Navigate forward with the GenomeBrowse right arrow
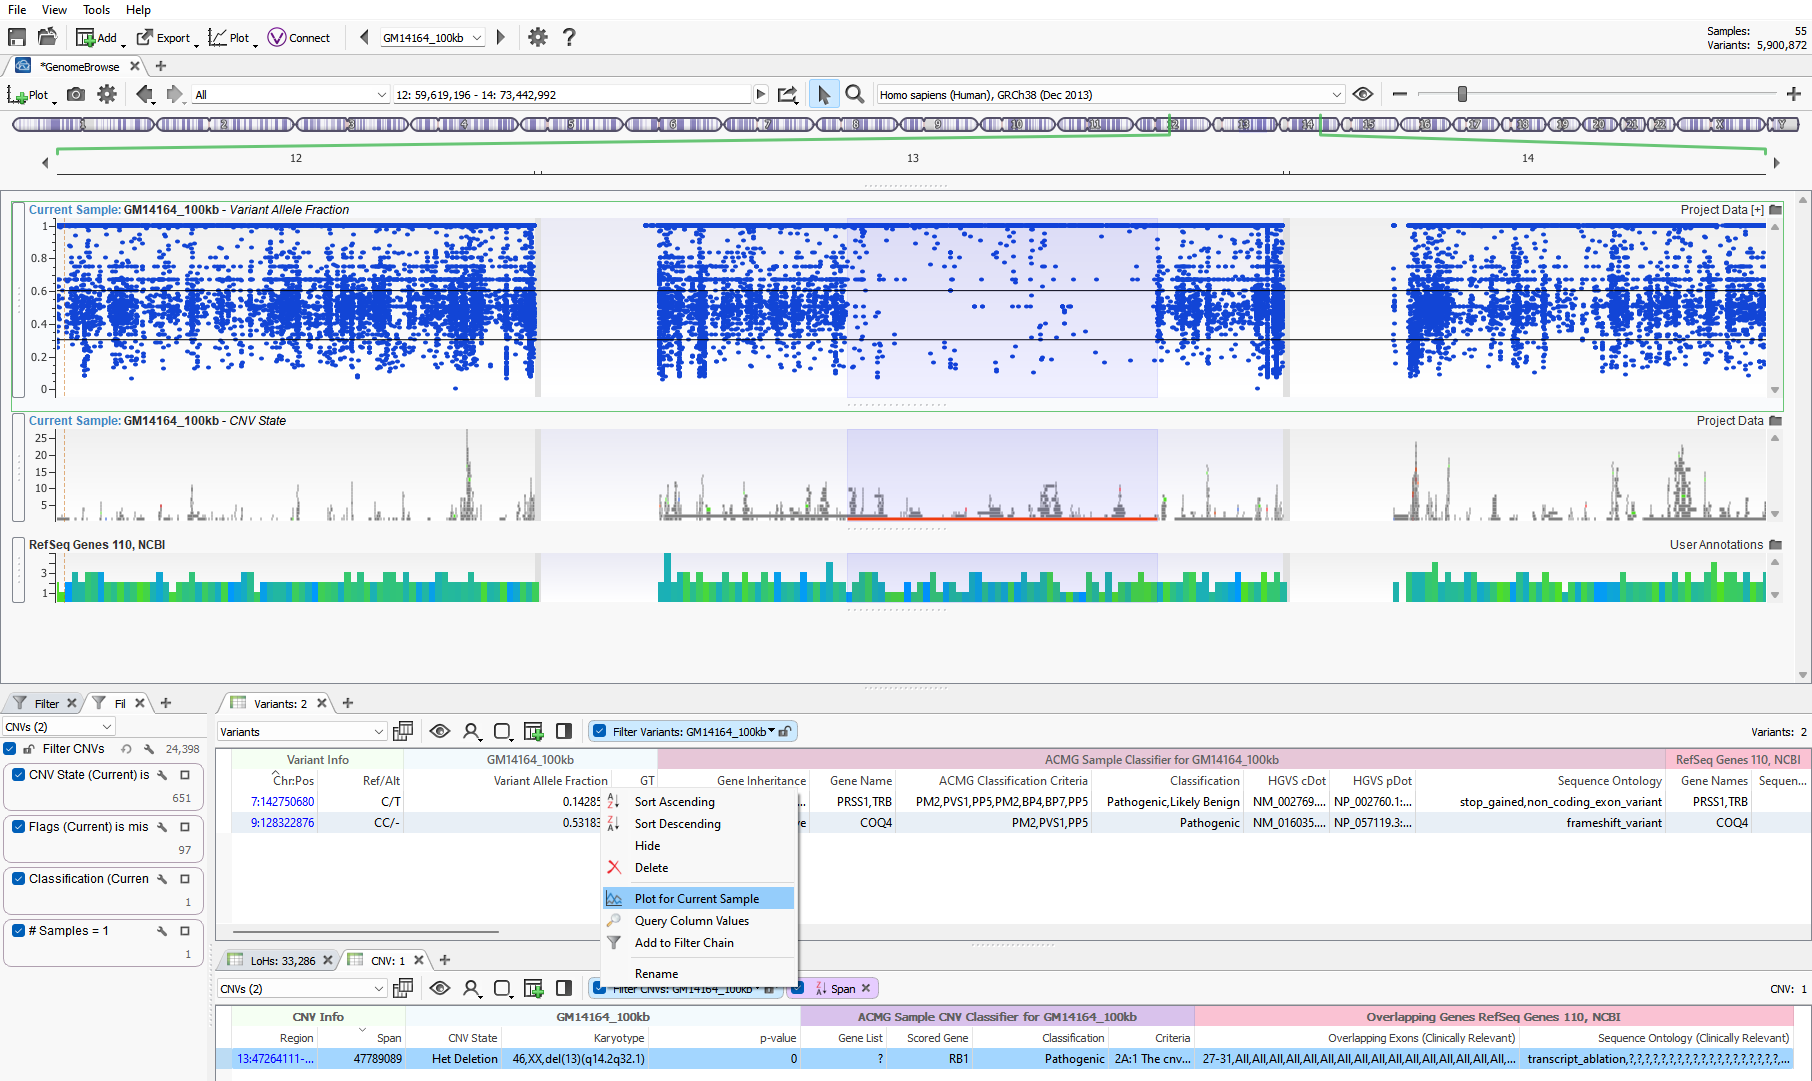Screen dimensions: 1812x1081 pyautogui.click(x=175, y=94)
